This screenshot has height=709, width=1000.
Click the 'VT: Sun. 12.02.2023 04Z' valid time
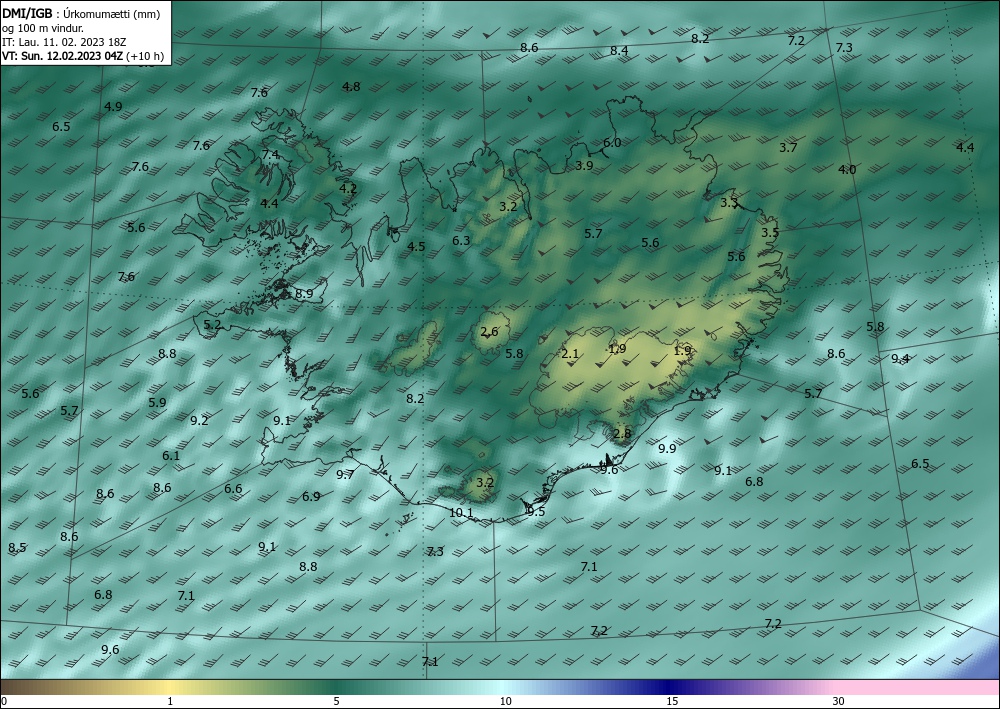(x=62, y=56)
